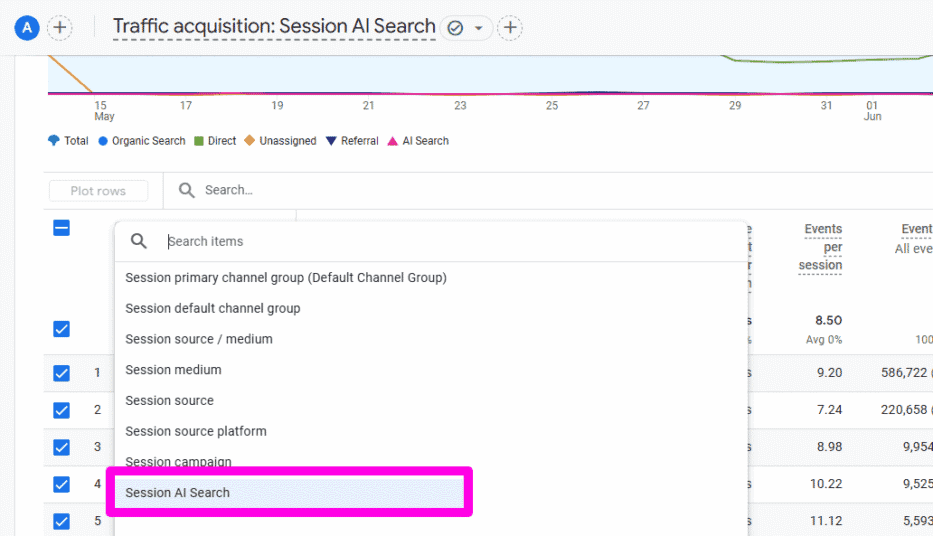Click the 10.22 value in row 4
Viewport: 933px width, 536px height.
coord(826,484)
